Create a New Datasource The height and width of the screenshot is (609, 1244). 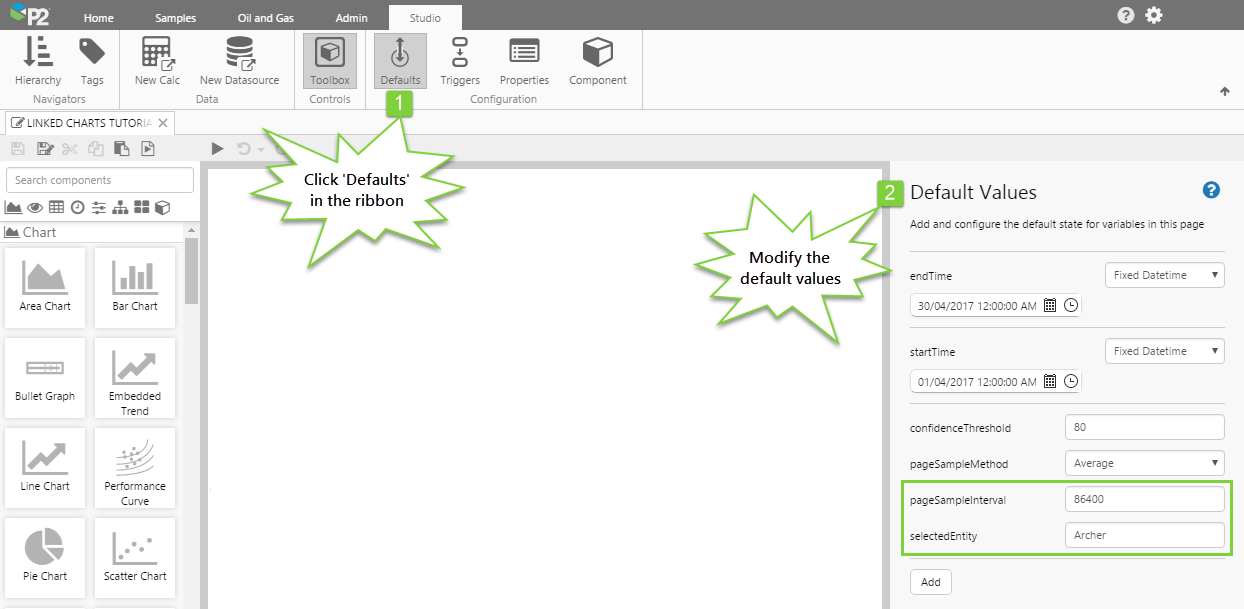(239, 60)
